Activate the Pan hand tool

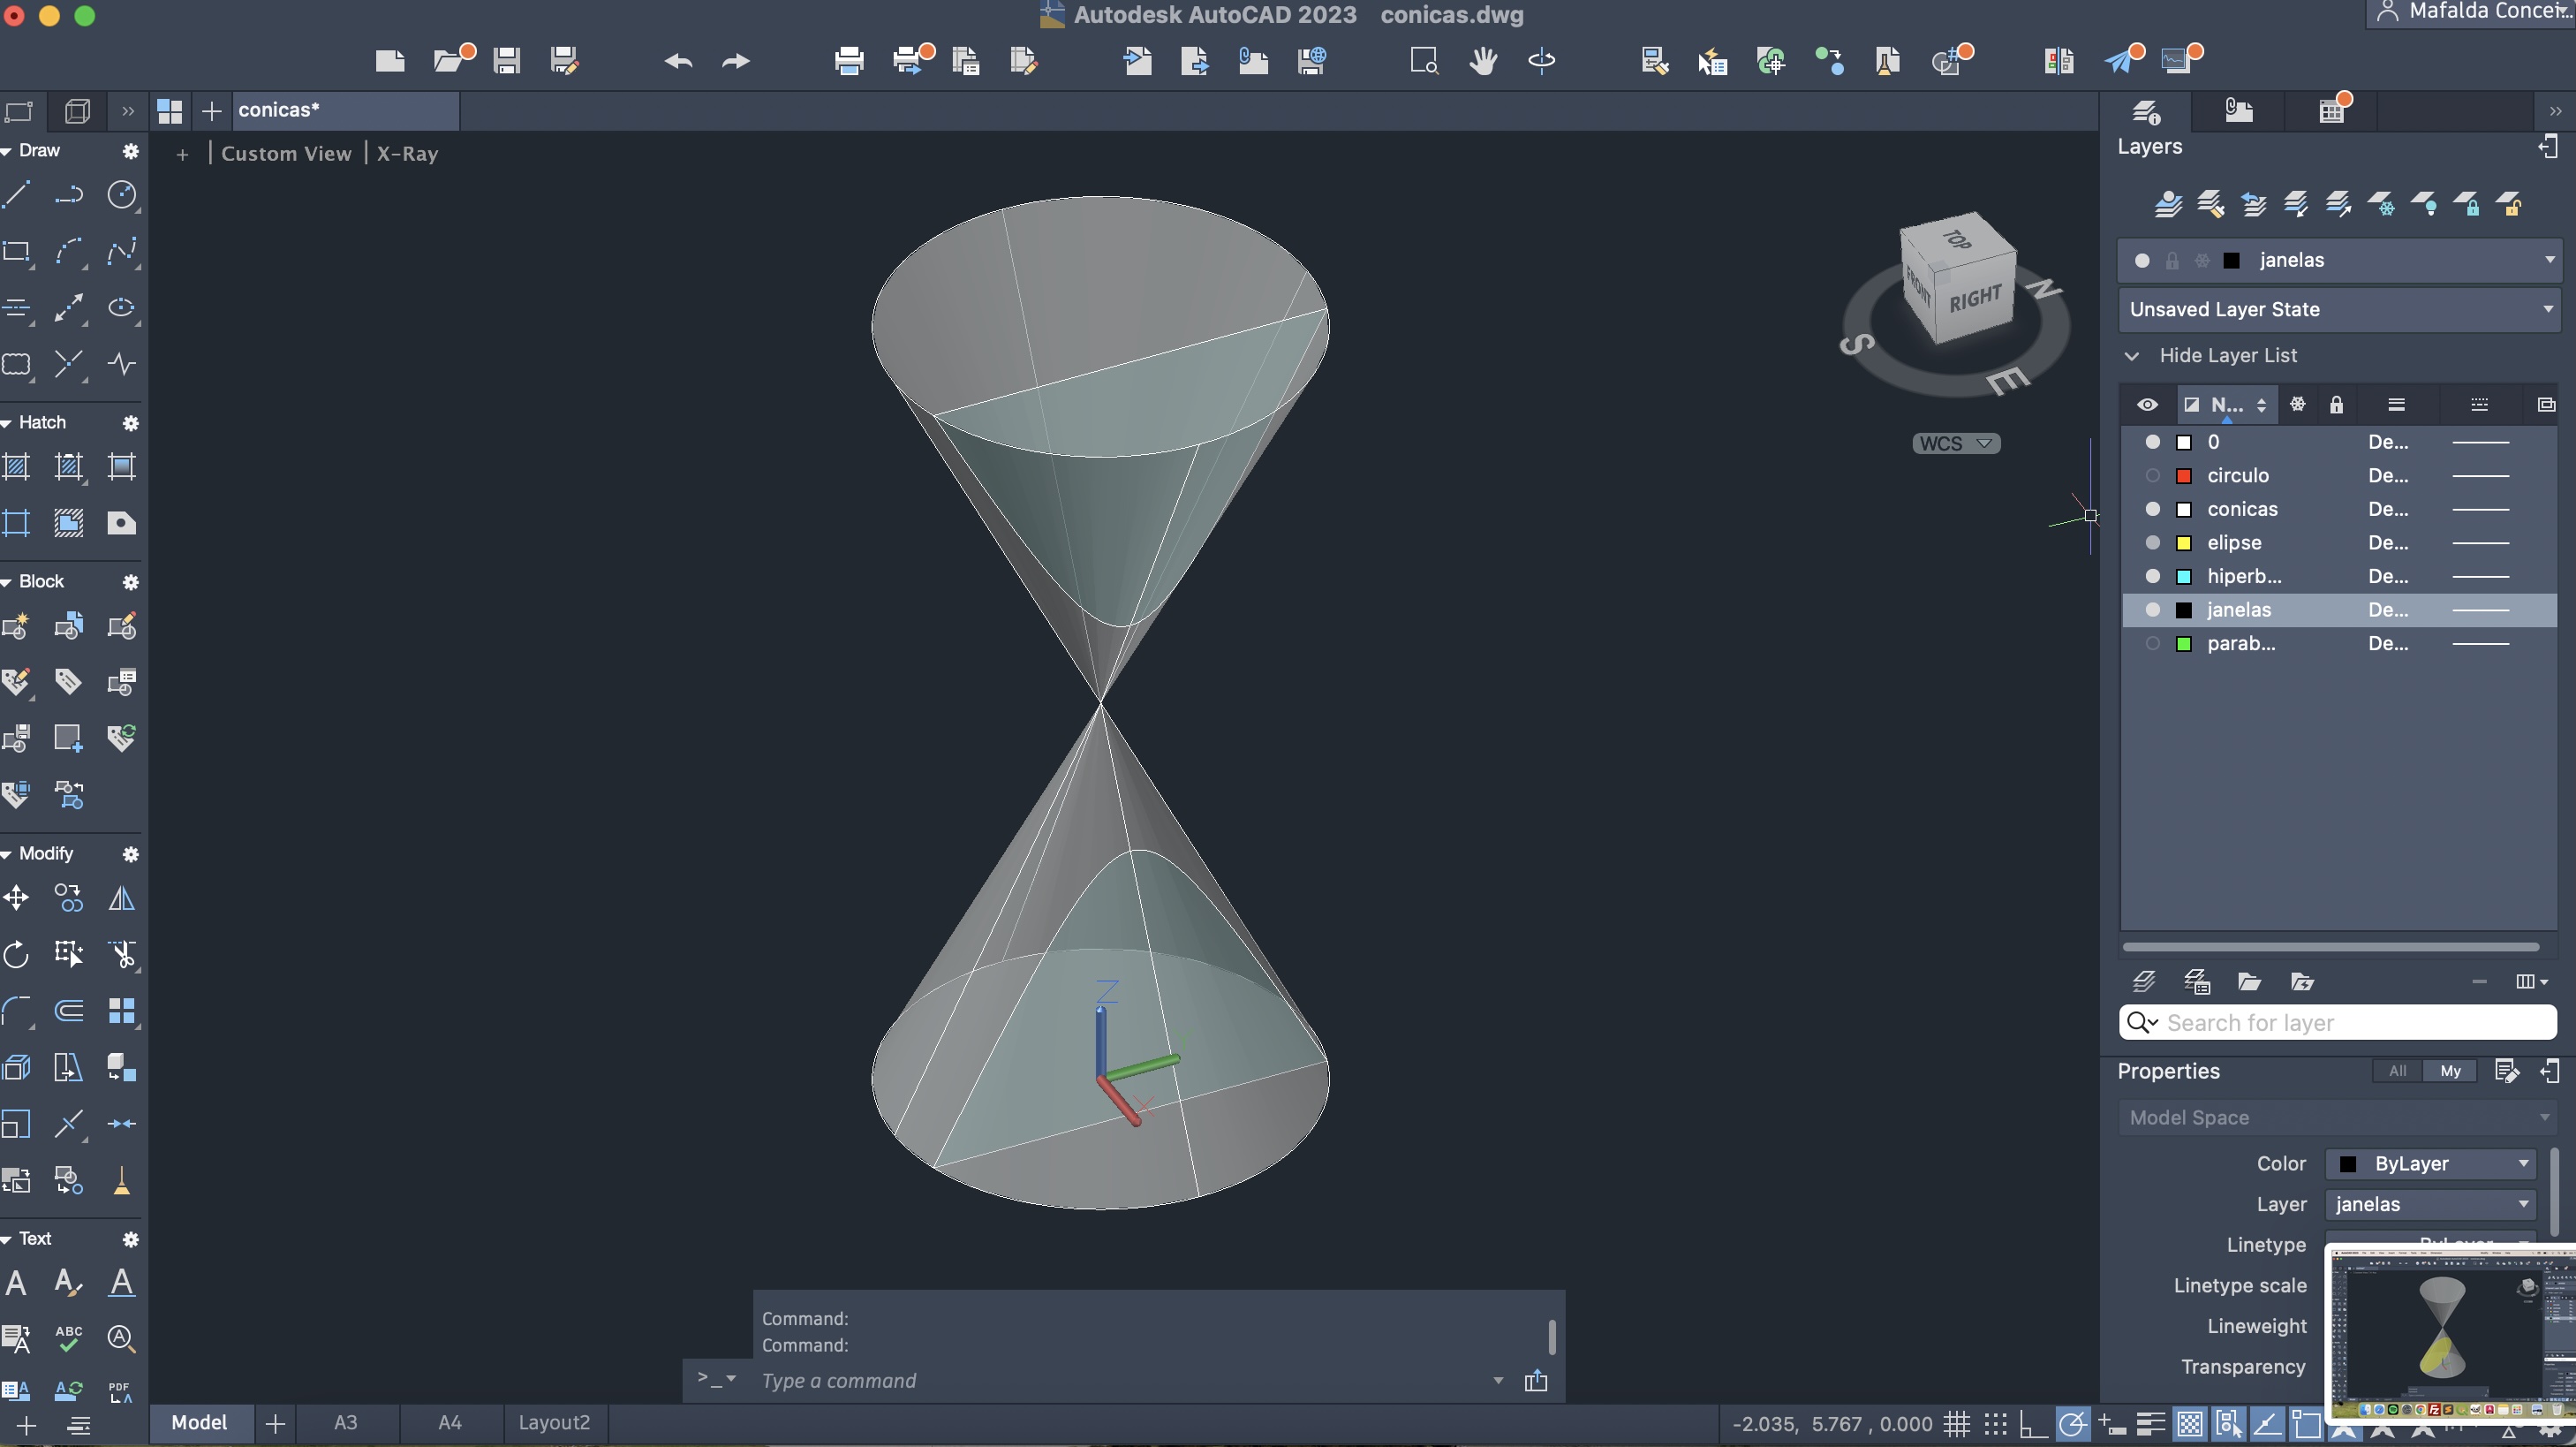[x=1483, y=61]
